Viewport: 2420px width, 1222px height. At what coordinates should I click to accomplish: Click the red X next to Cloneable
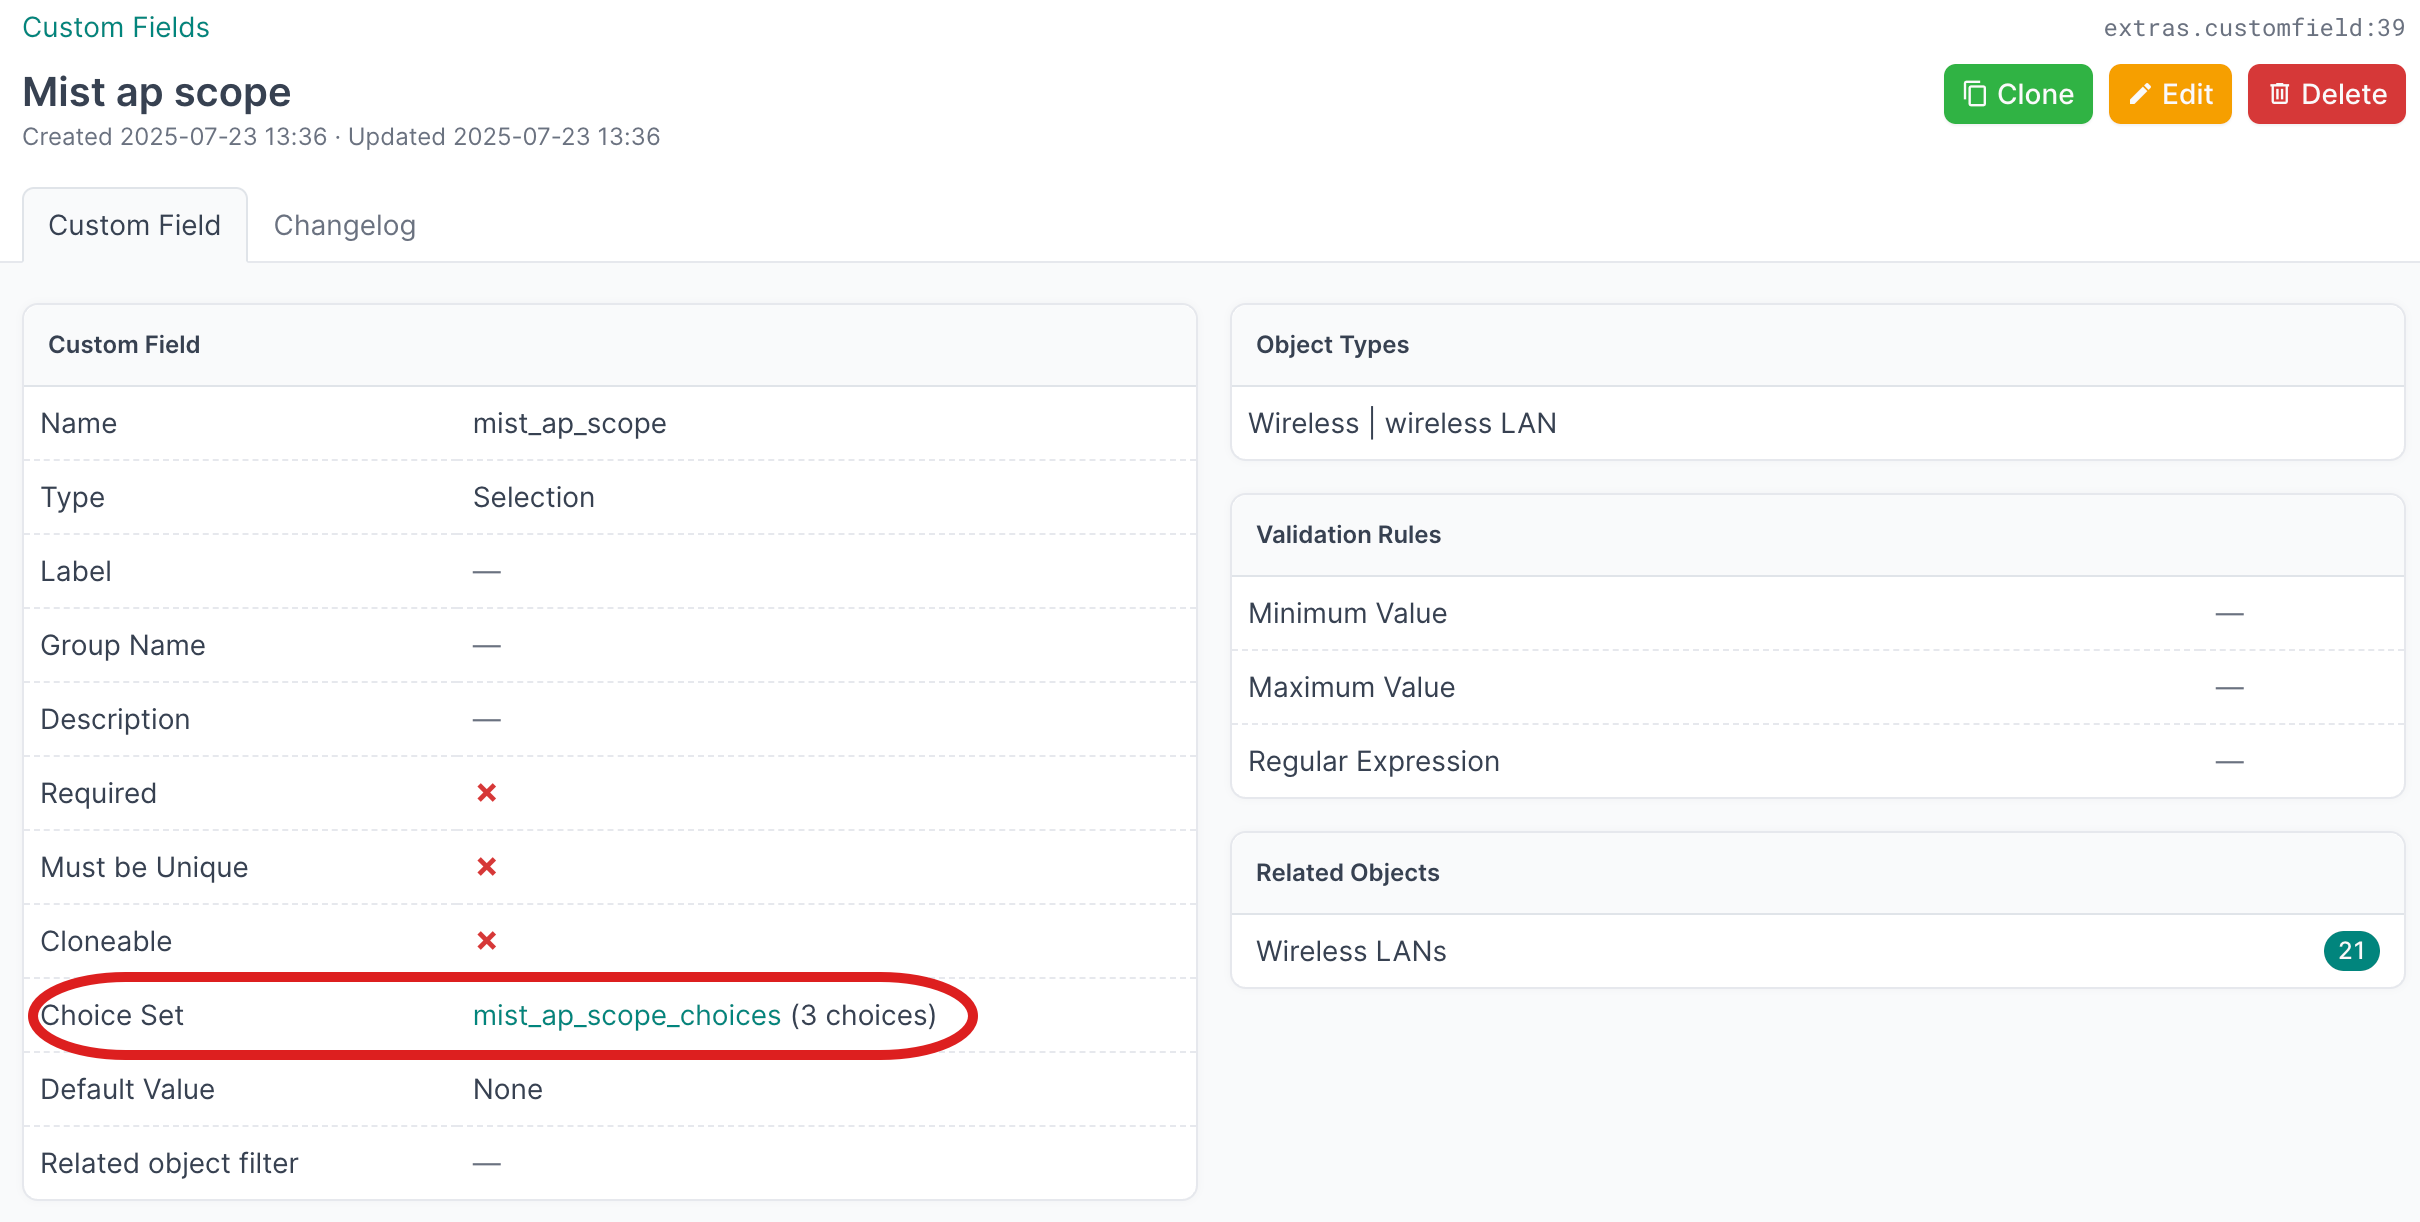487,941
